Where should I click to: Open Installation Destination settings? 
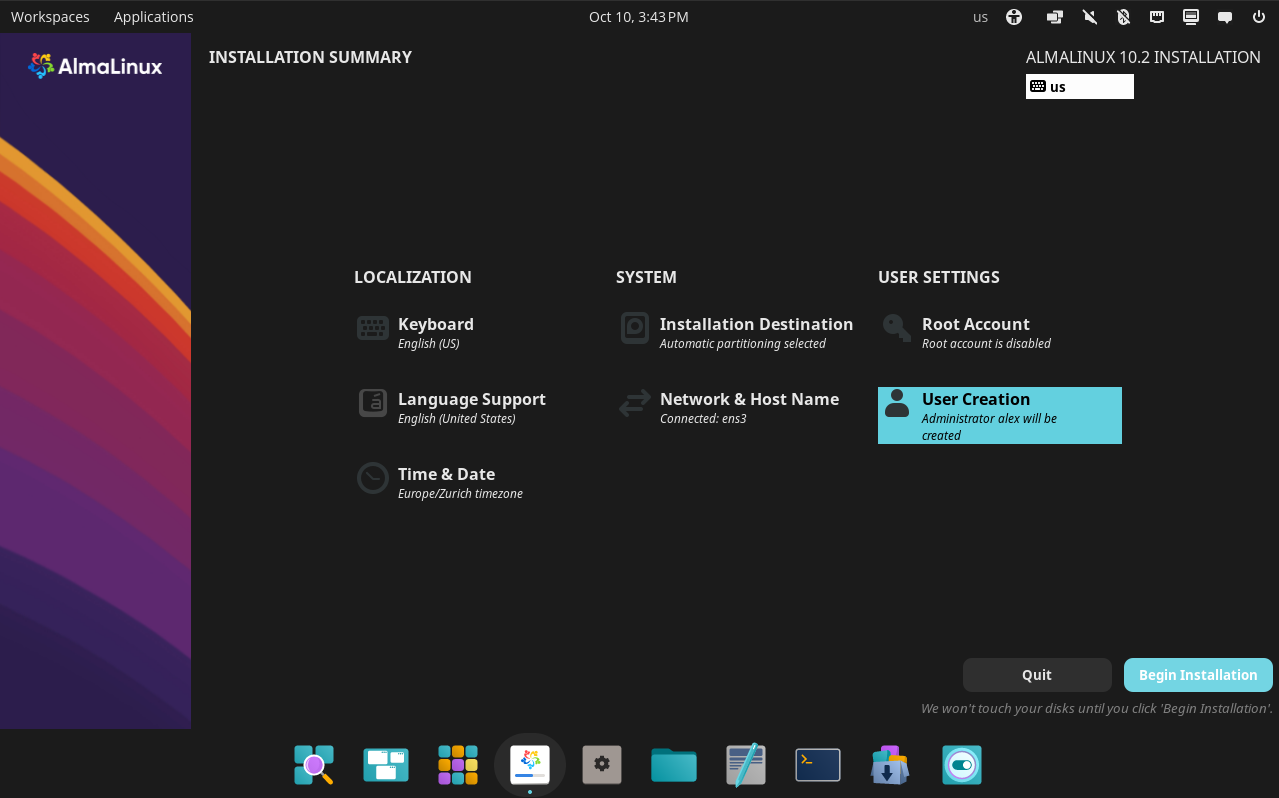(736, 333)
